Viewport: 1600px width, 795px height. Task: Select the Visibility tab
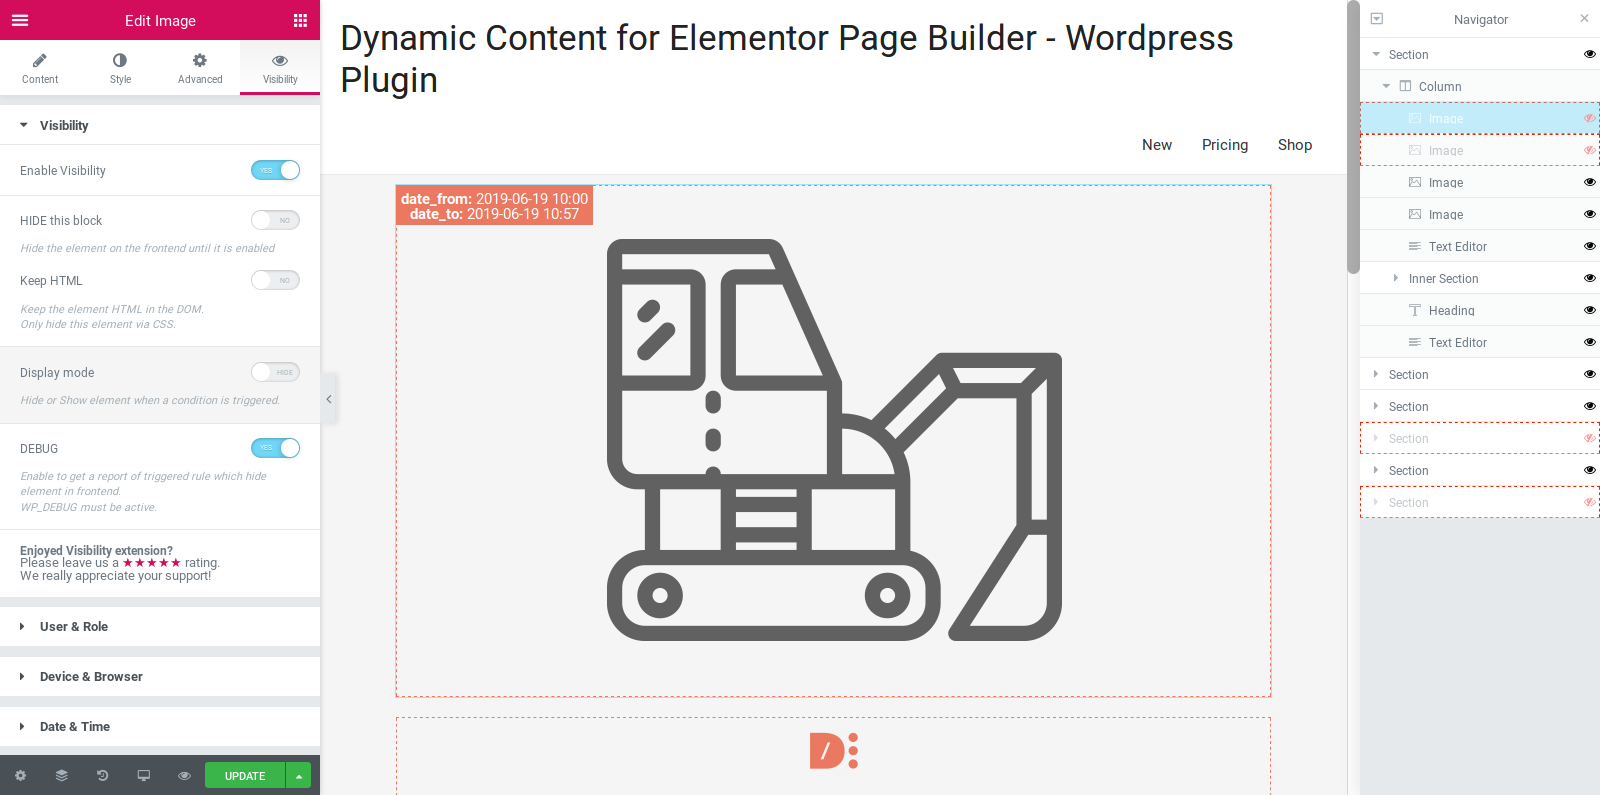tap(280, 68)
